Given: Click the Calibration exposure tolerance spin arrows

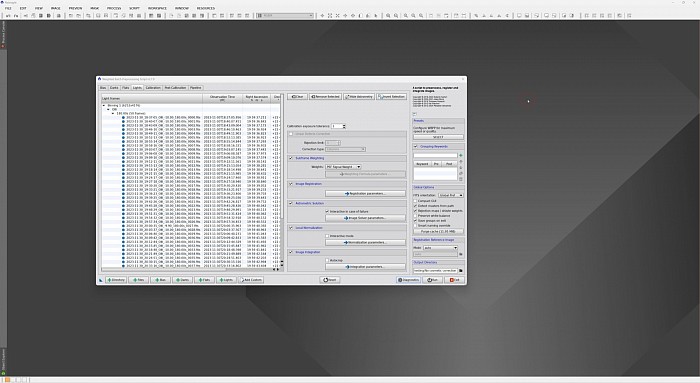Looking at the screenshot, I should point(344,126).
